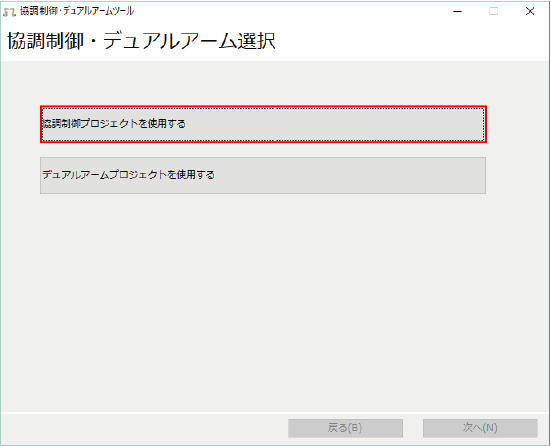This screenshot has width=551, height=446.
Task: Click the heading 協調制御・デュアルアーム選択
Action: 141,41
